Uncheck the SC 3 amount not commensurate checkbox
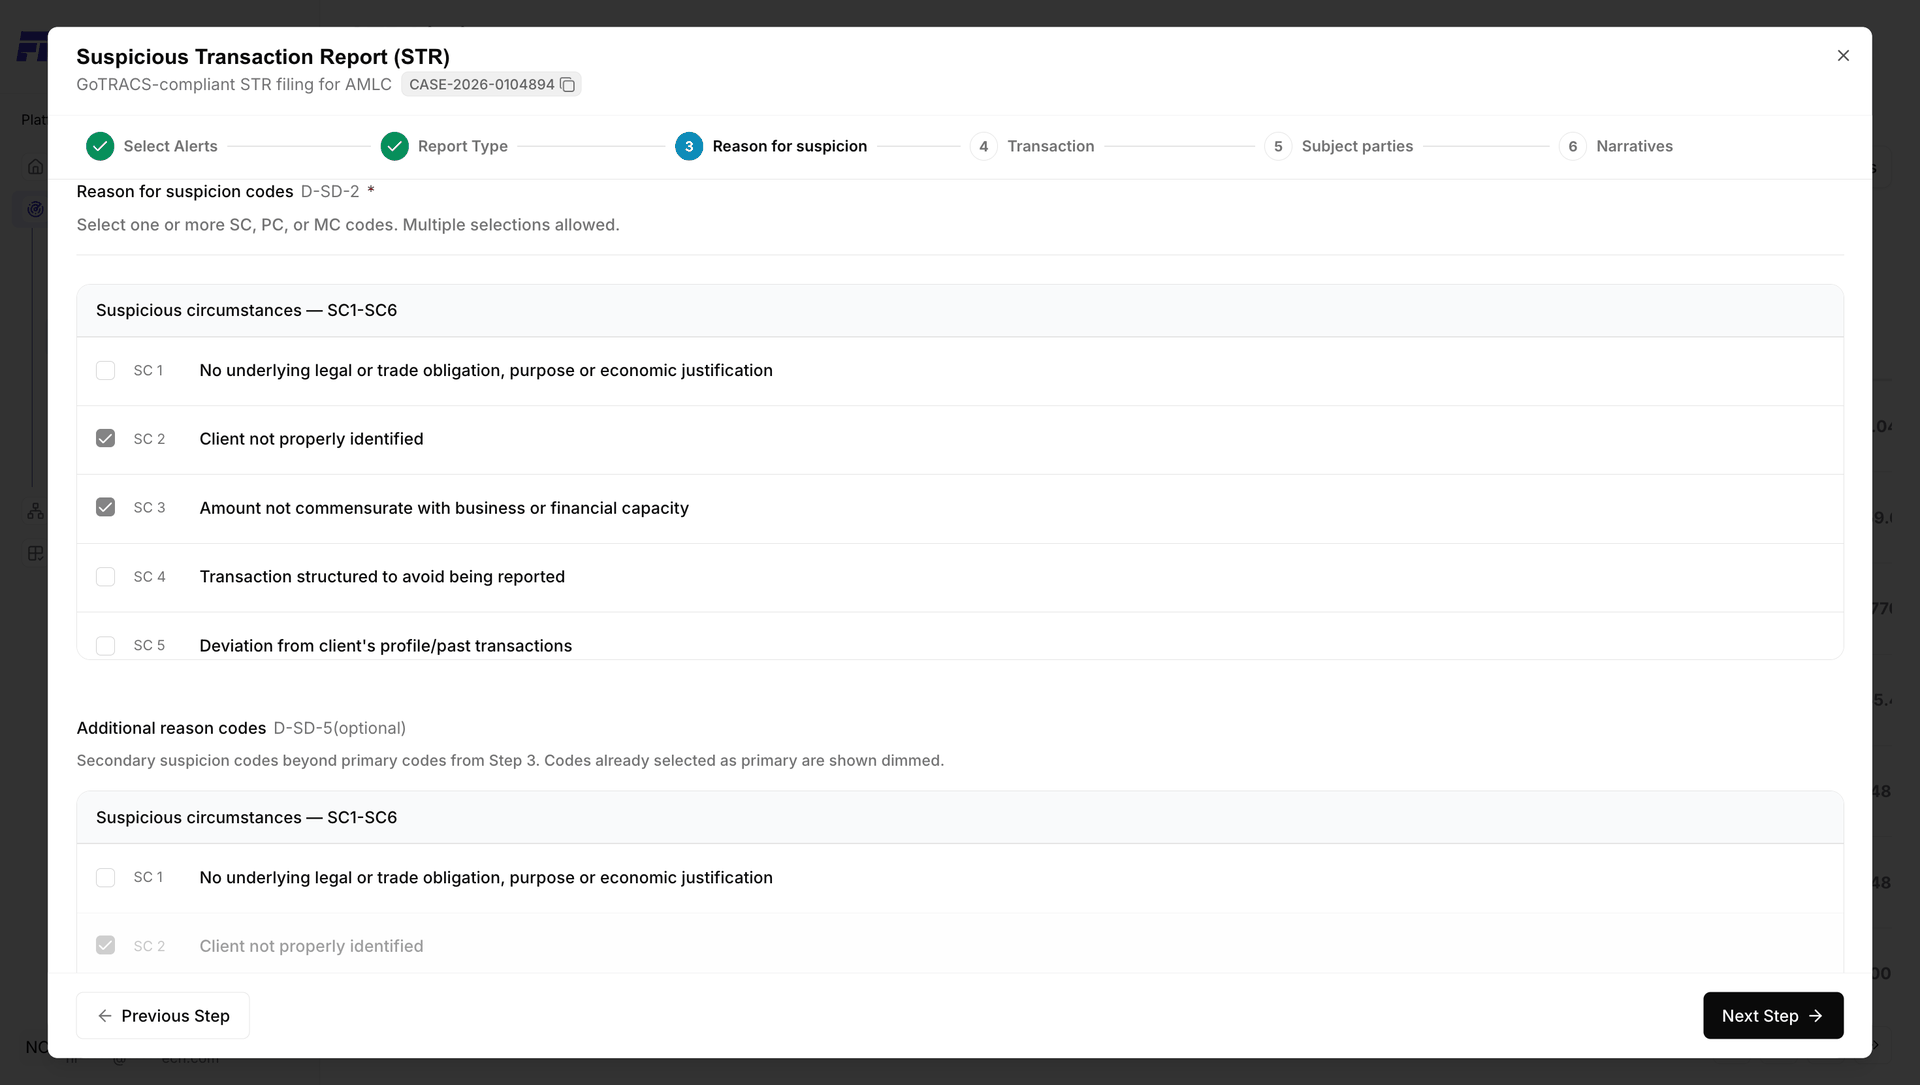This screenshot has height=1085, width=1920. (105, 508)
